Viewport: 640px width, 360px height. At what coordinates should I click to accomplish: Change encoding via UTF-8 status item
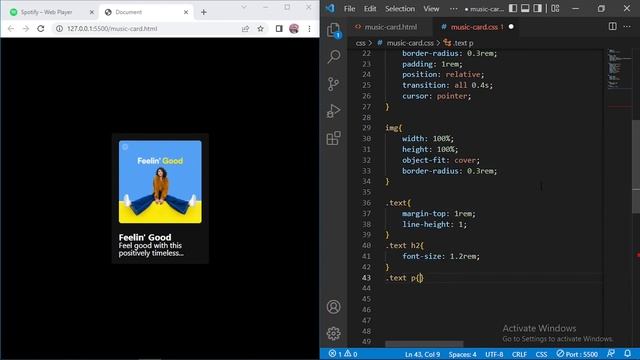coord(494,354)
